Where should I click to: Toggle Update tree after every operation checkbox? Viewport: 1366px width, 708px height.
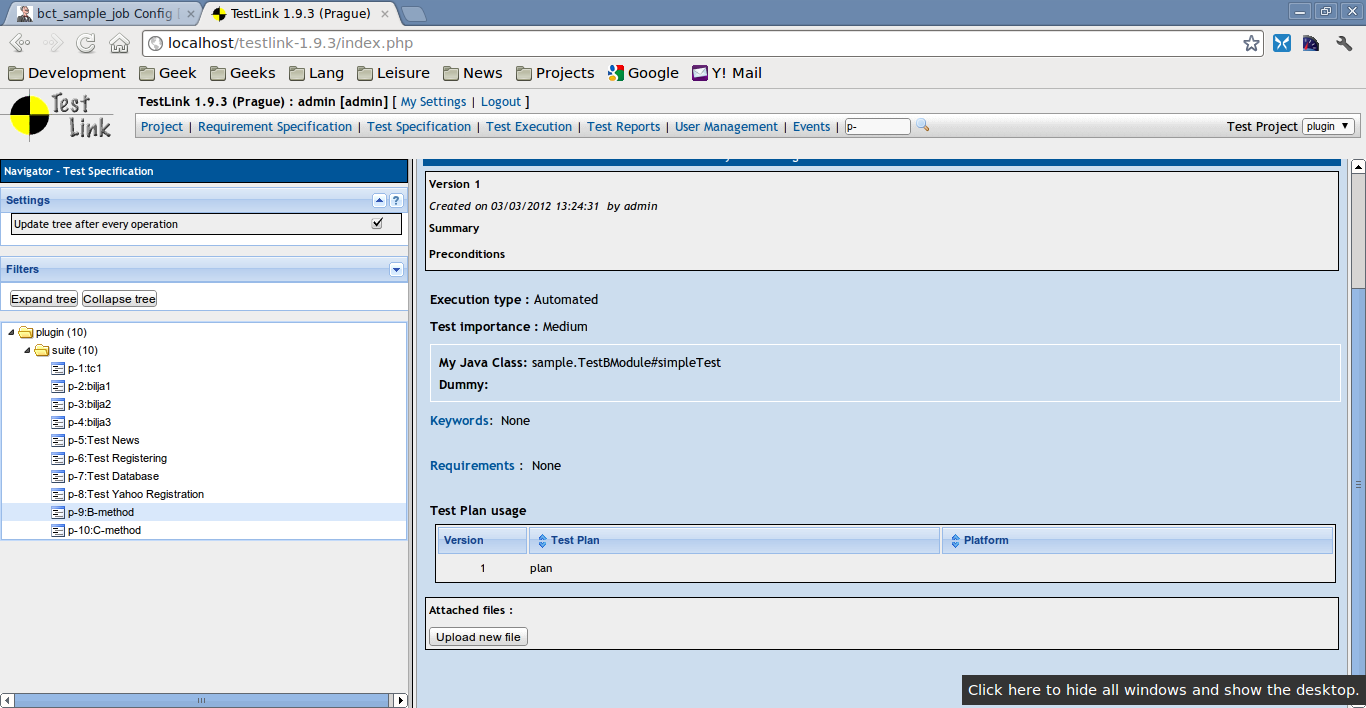377,224
